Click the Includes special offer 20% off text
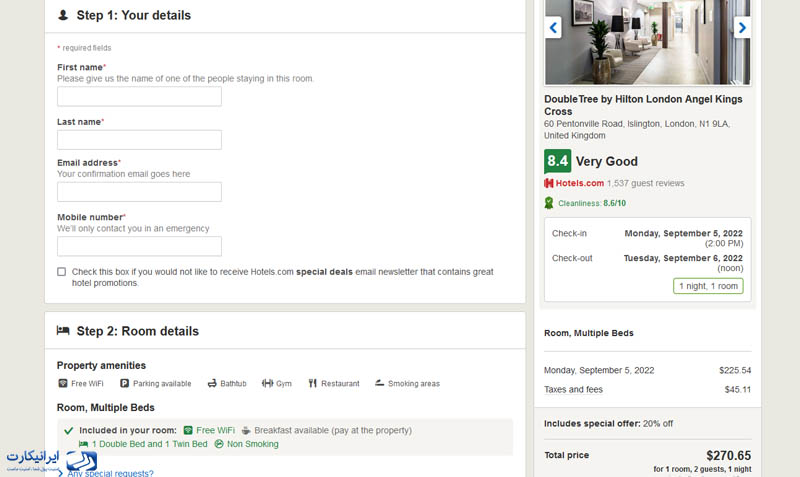The width and height of the screenshot is (800, 477). point(608,423)
